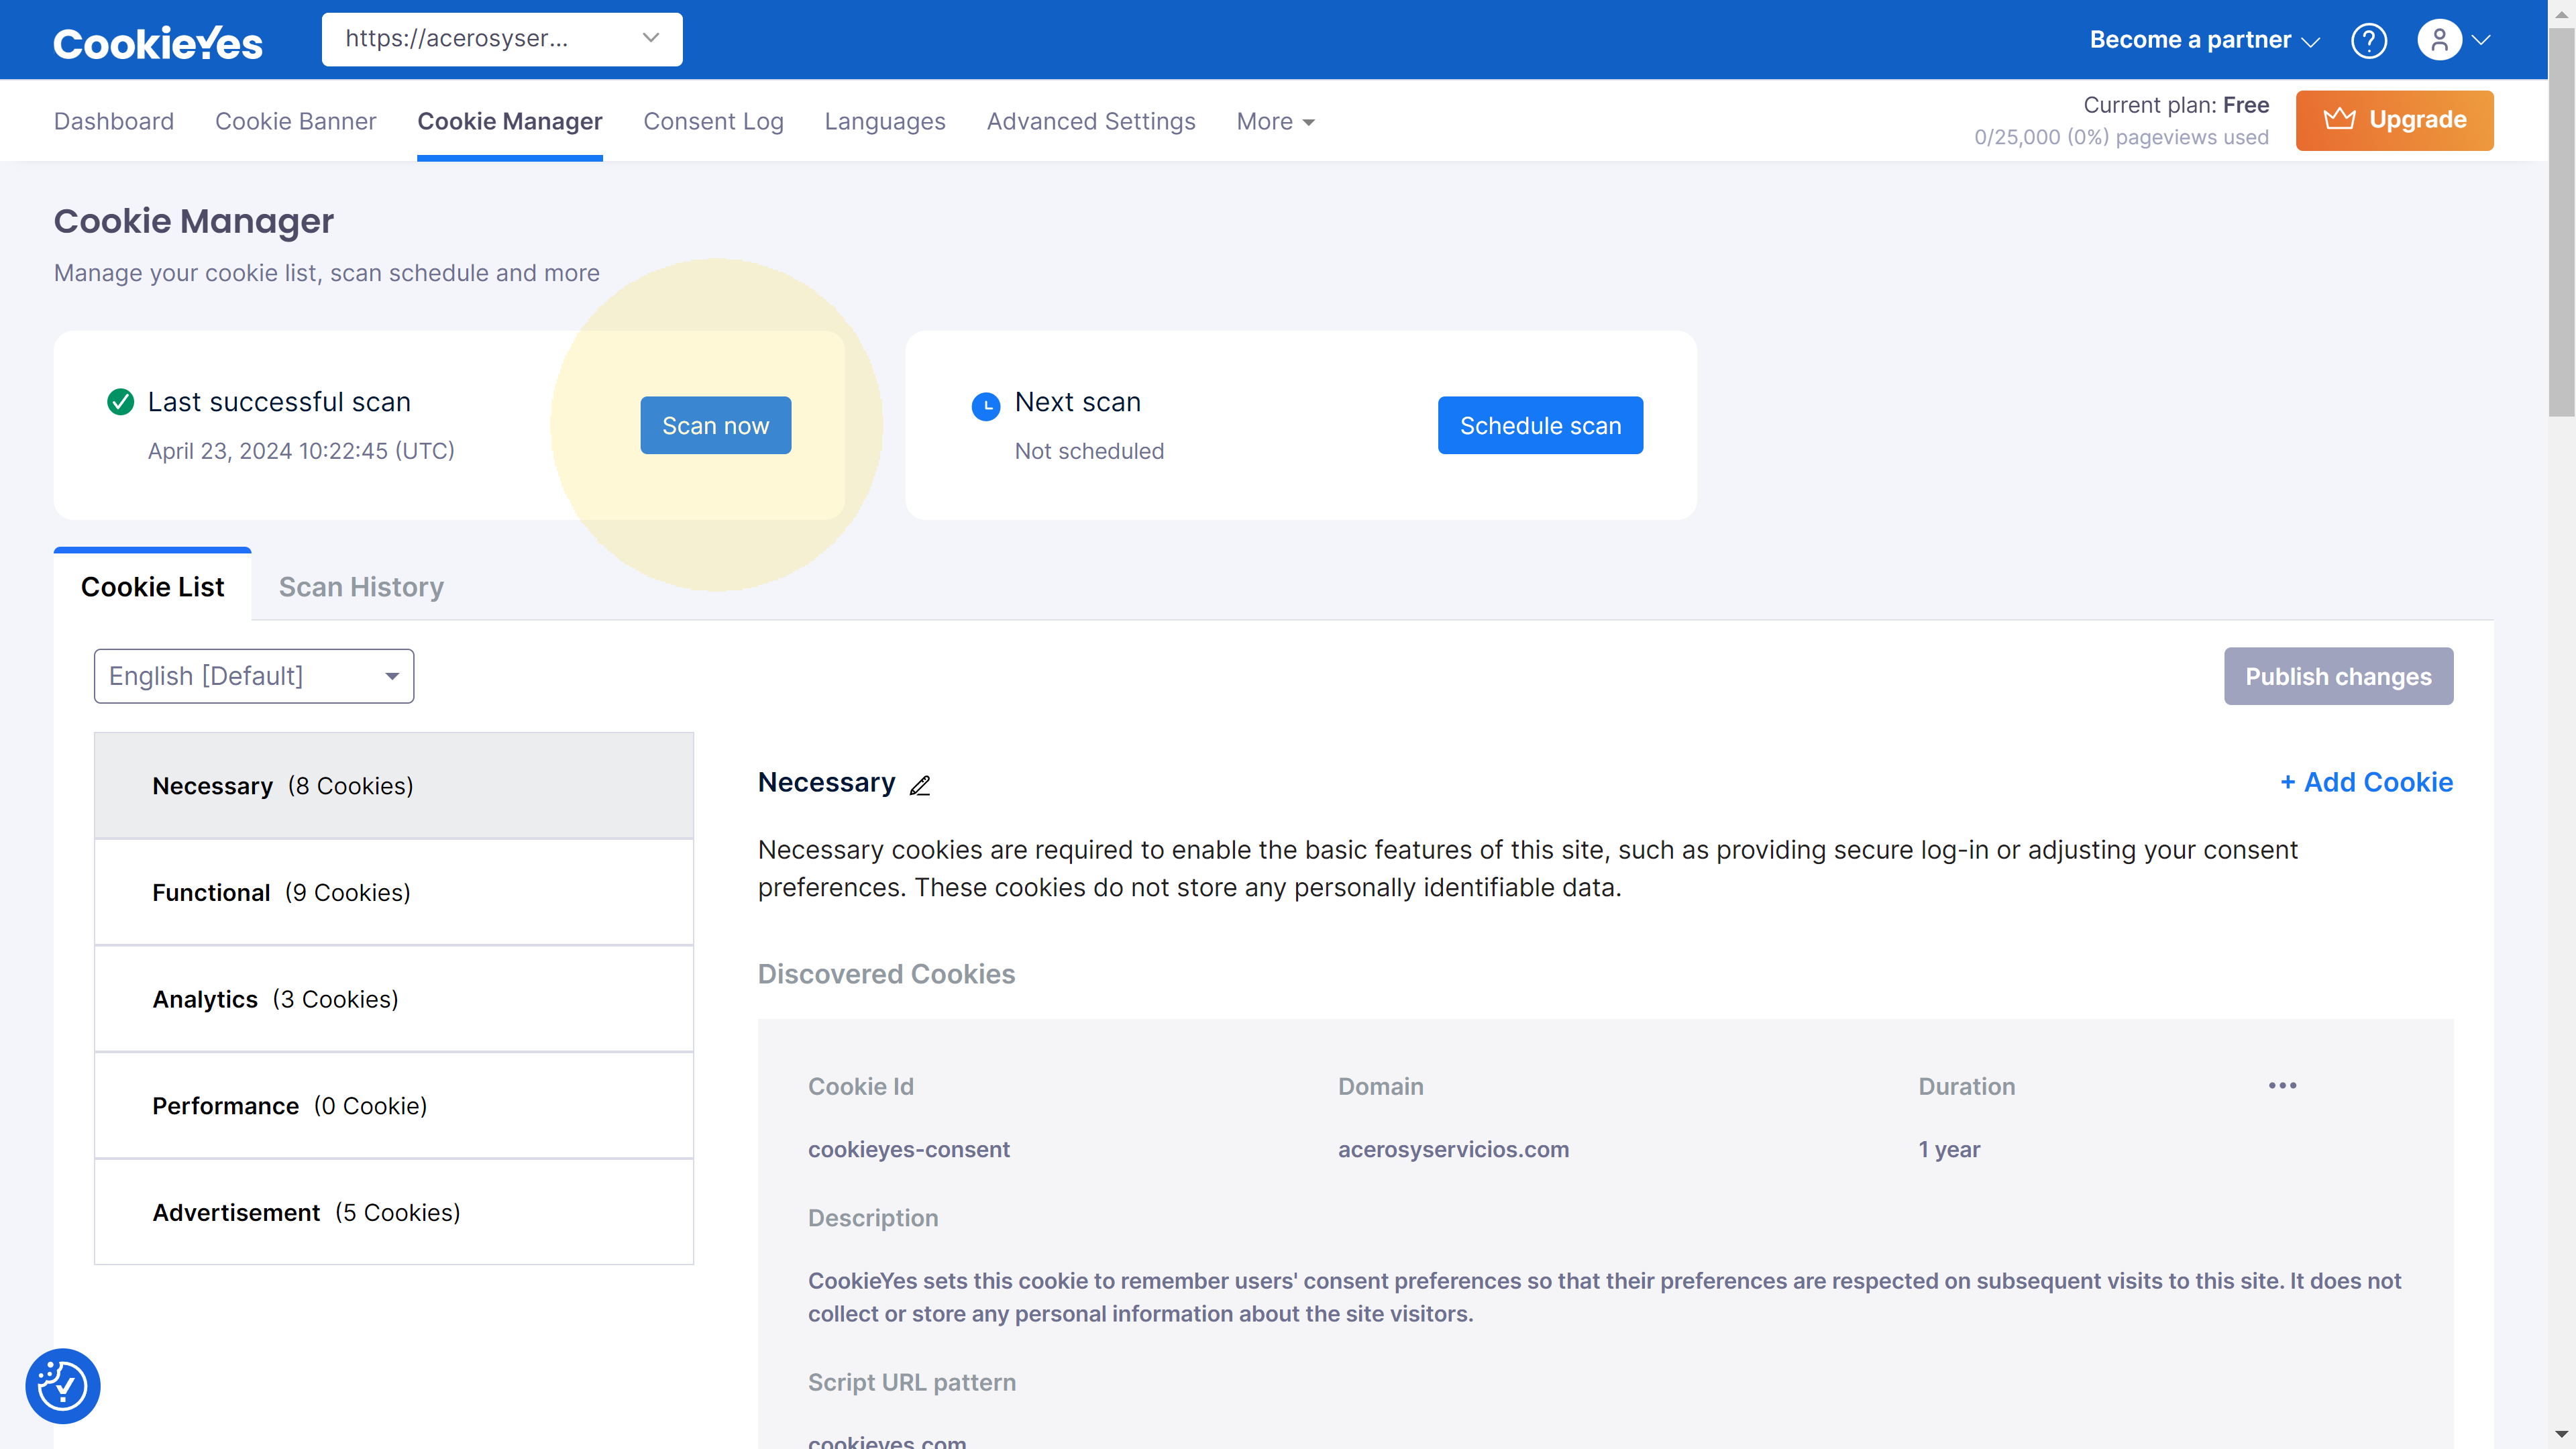2576x1449 pixels.
Task: Open Advanced Settings tab
Action: coord(1091,121)
